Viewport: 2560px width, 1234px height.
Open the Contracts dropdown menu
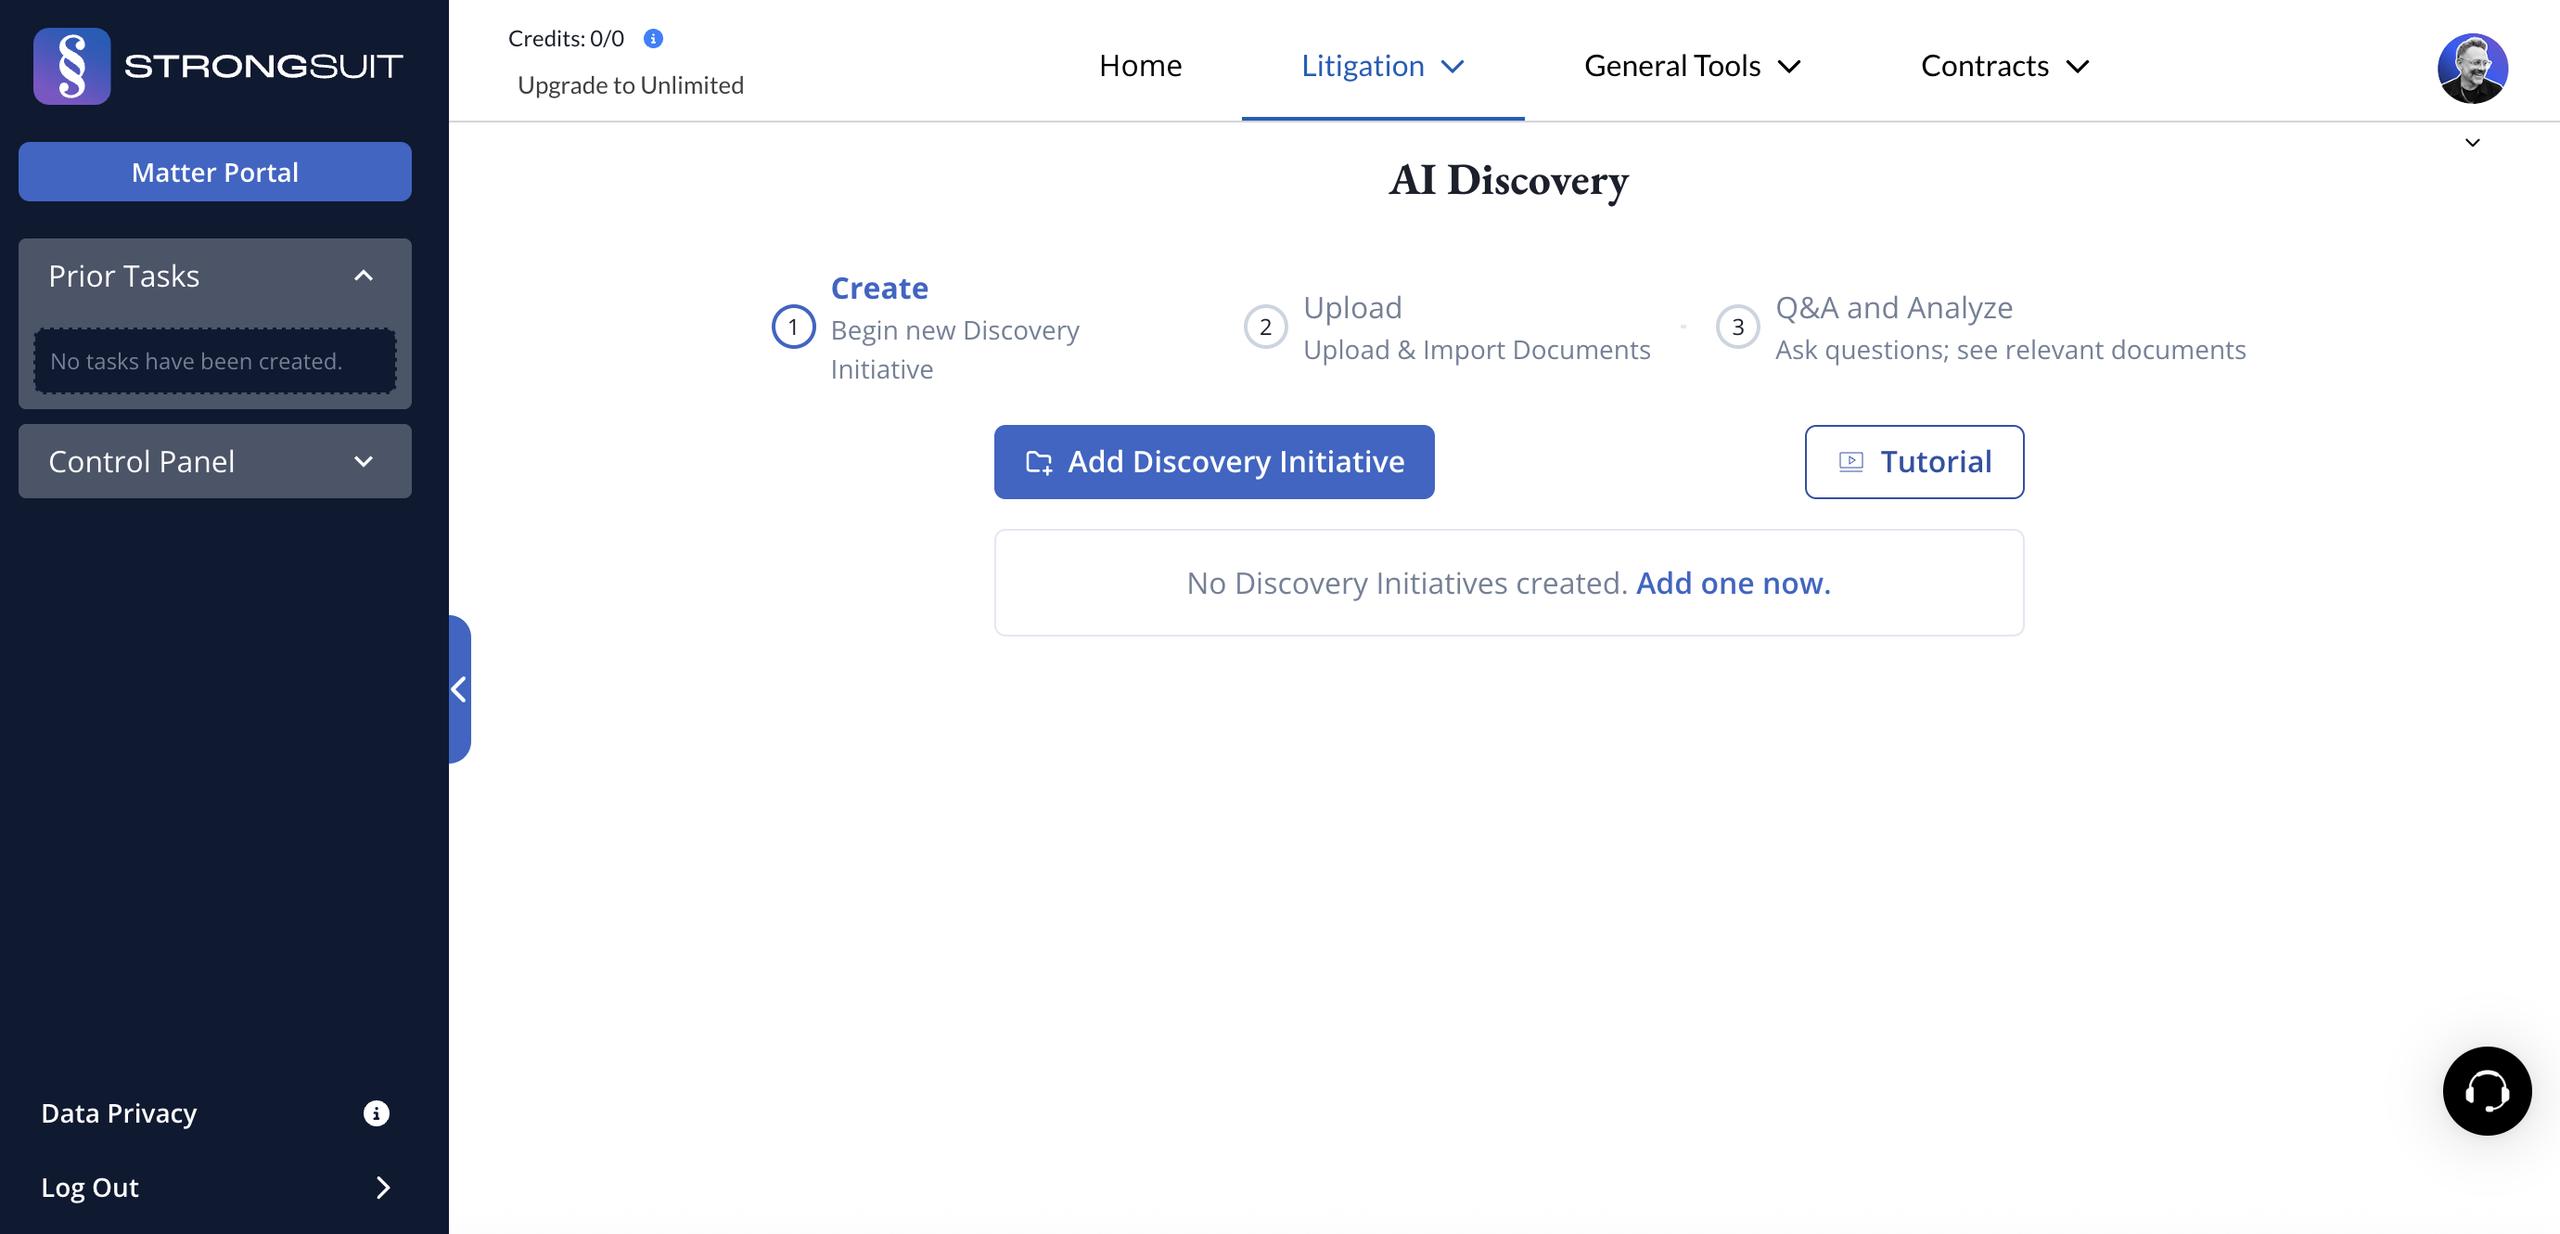click(x=2004, y=66)
